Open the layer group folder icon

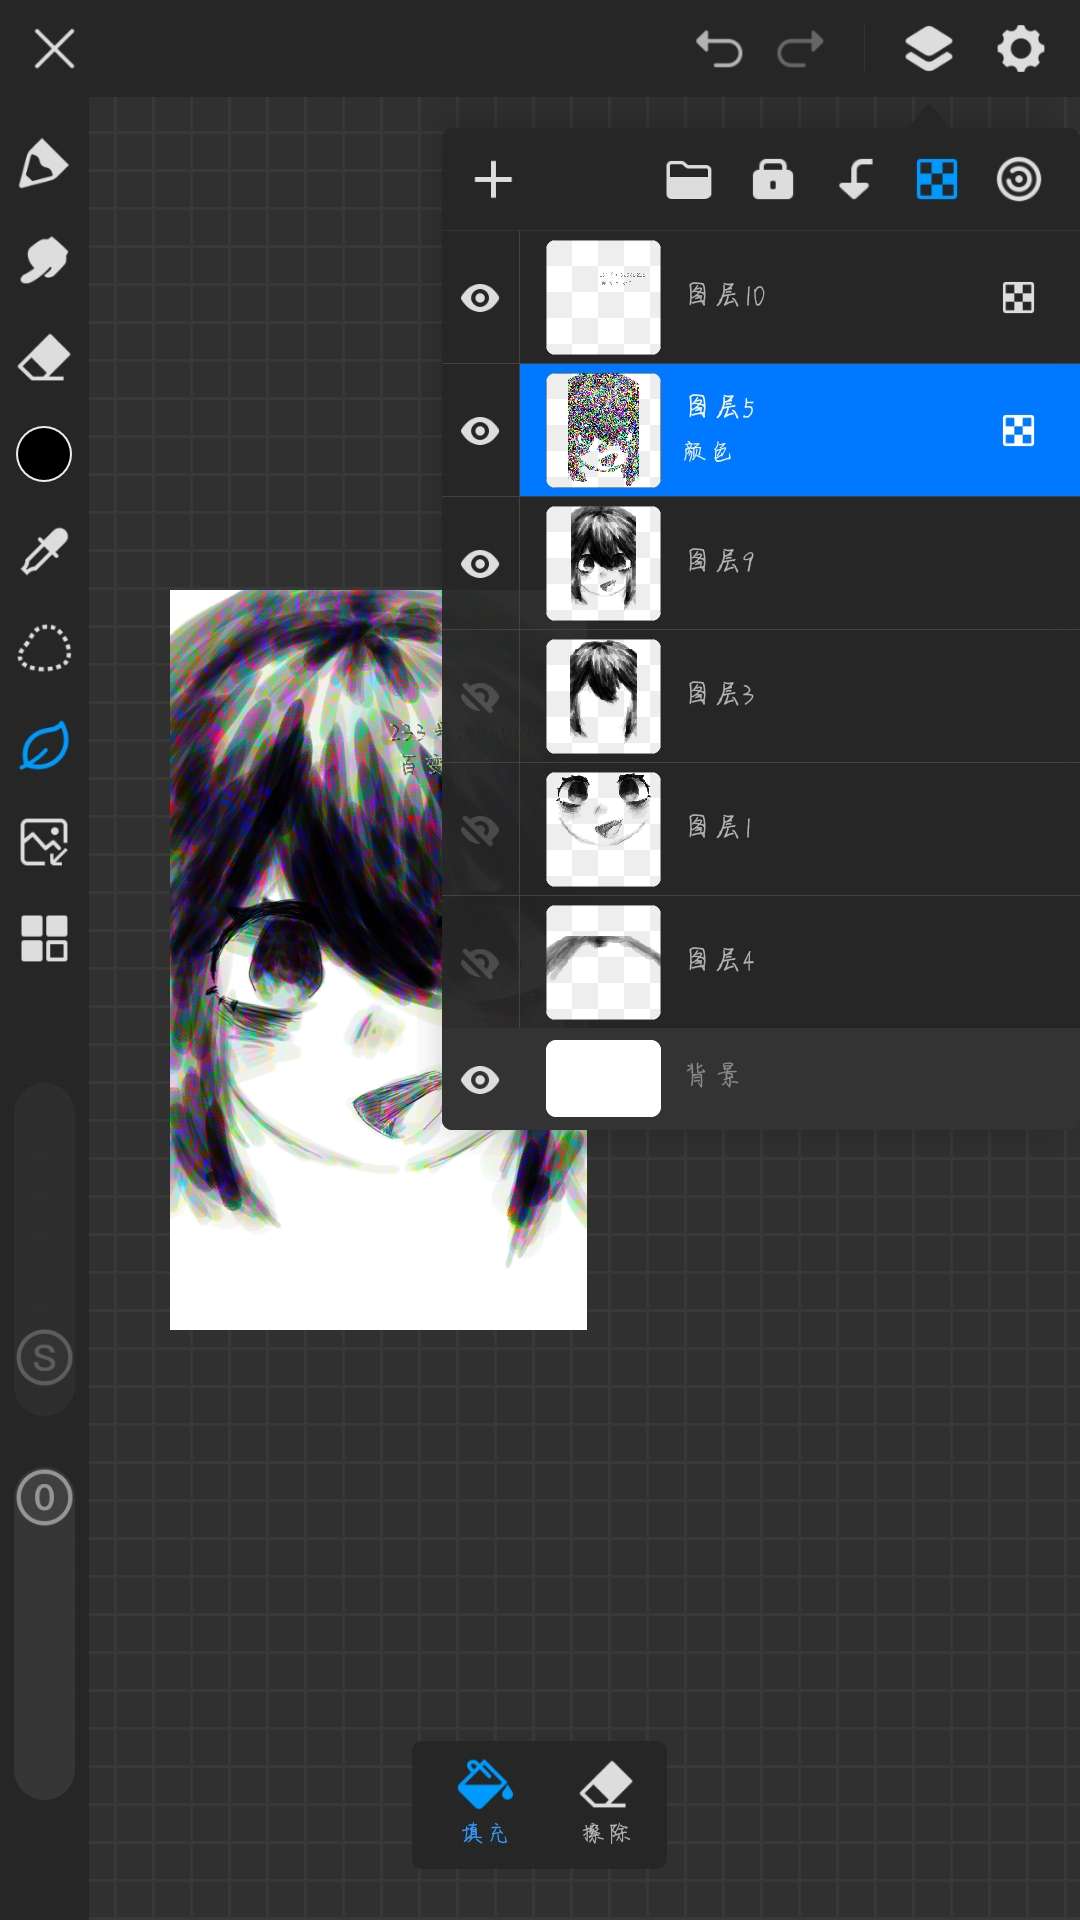pos(689,180)
